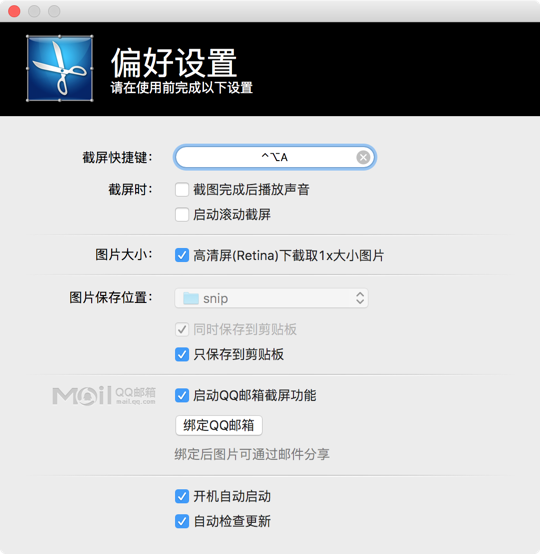Click the 绑定QQ邮箱 button
Image resolution: width=540 pixels, height=554 pixels.
[x=219, y=425]
